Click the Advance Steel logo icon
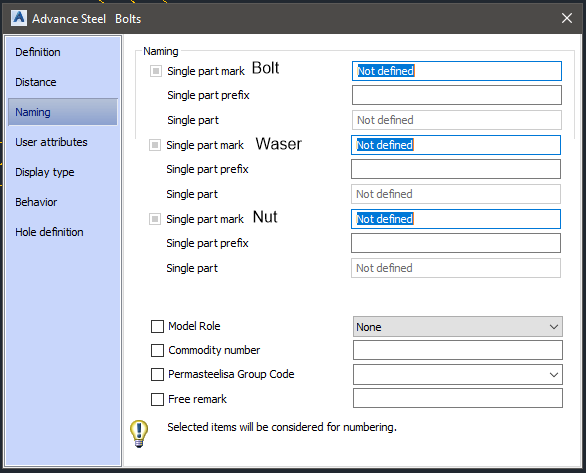586x473 pixels. [x=19, y=18]
